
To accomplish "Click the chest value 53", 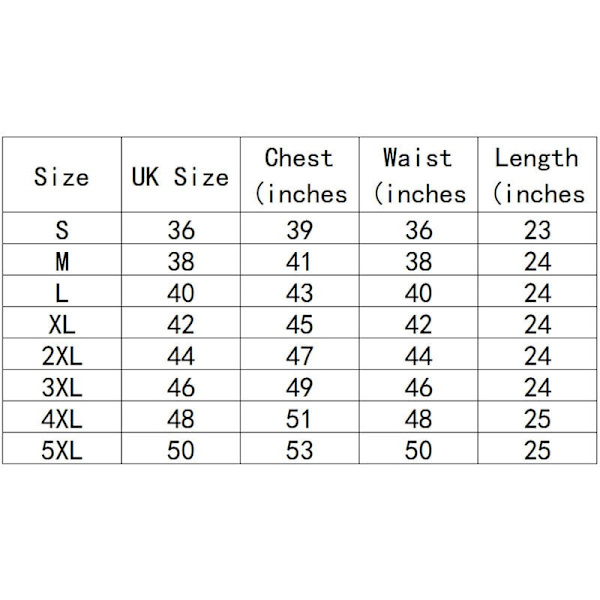I will tap(299, 450).
